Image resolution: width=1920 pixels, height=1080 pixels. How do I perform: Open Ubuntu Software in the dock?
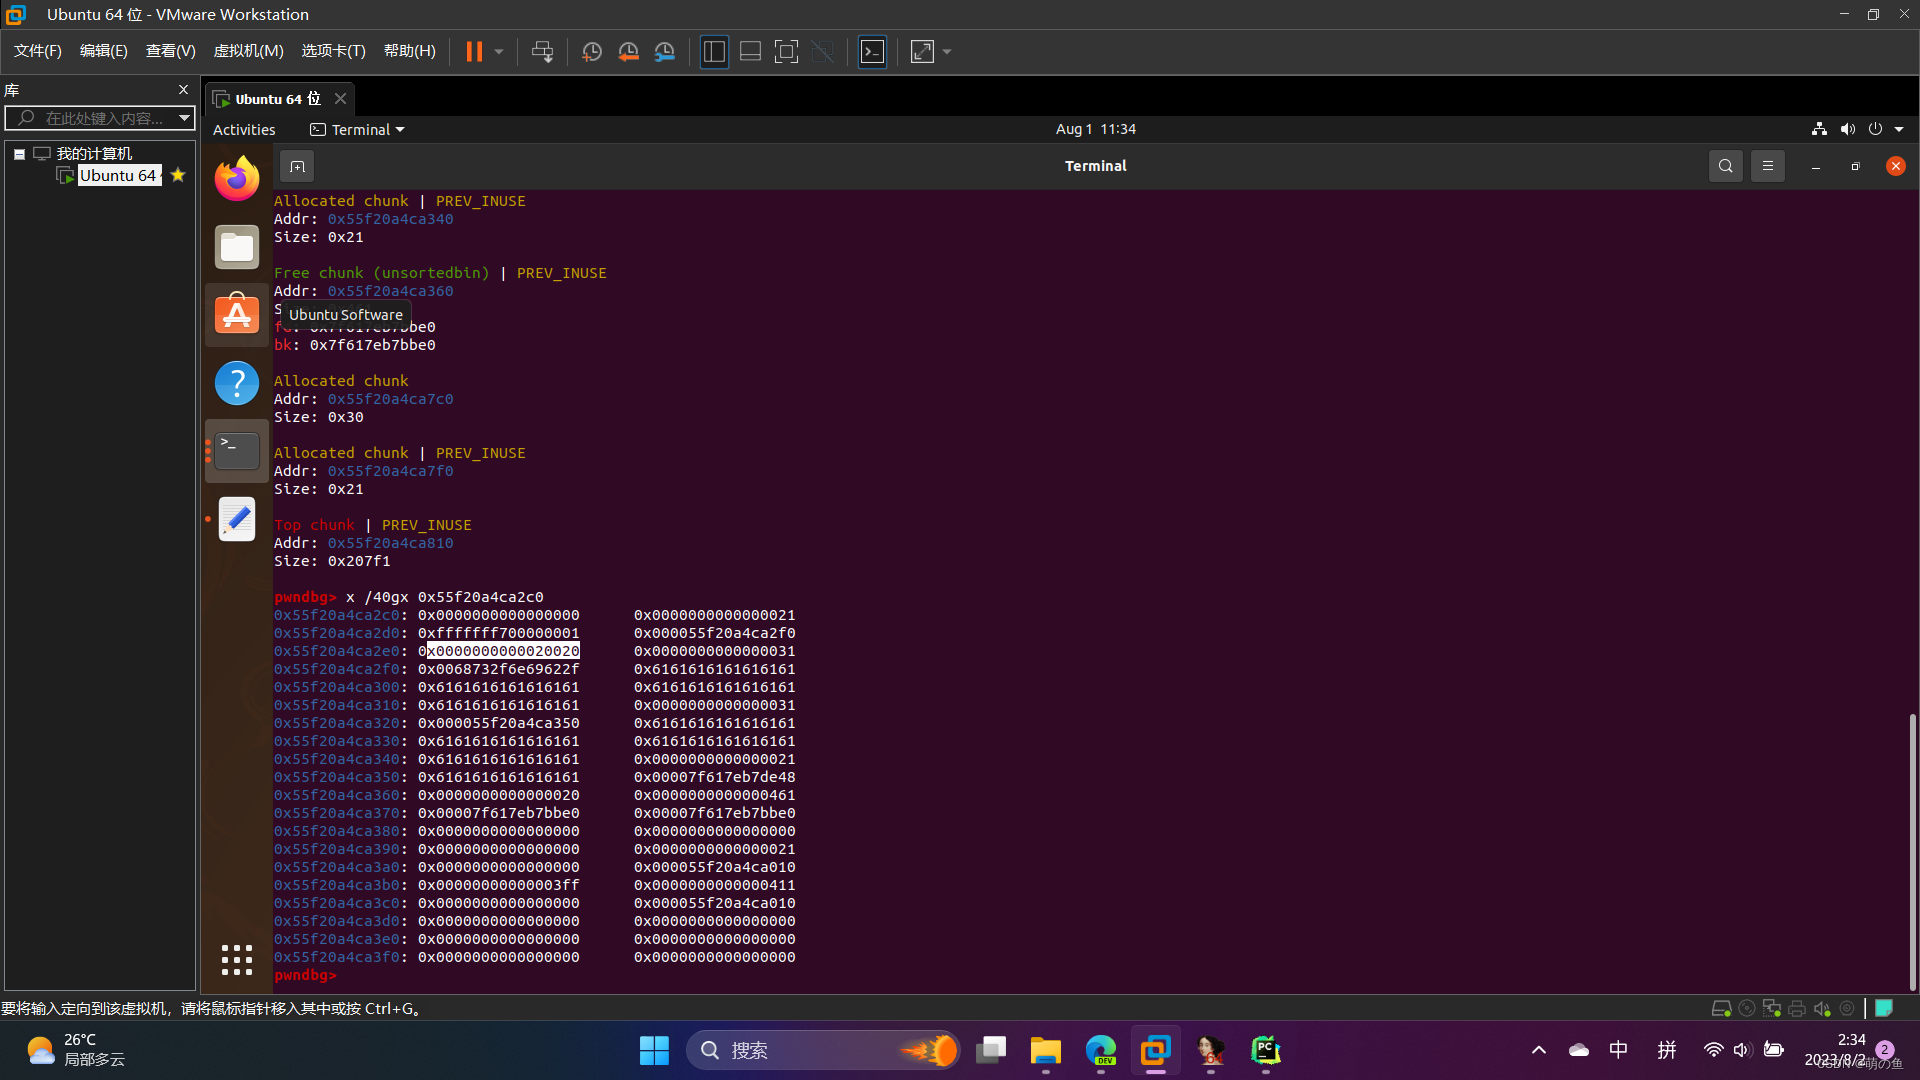point(237,315)
